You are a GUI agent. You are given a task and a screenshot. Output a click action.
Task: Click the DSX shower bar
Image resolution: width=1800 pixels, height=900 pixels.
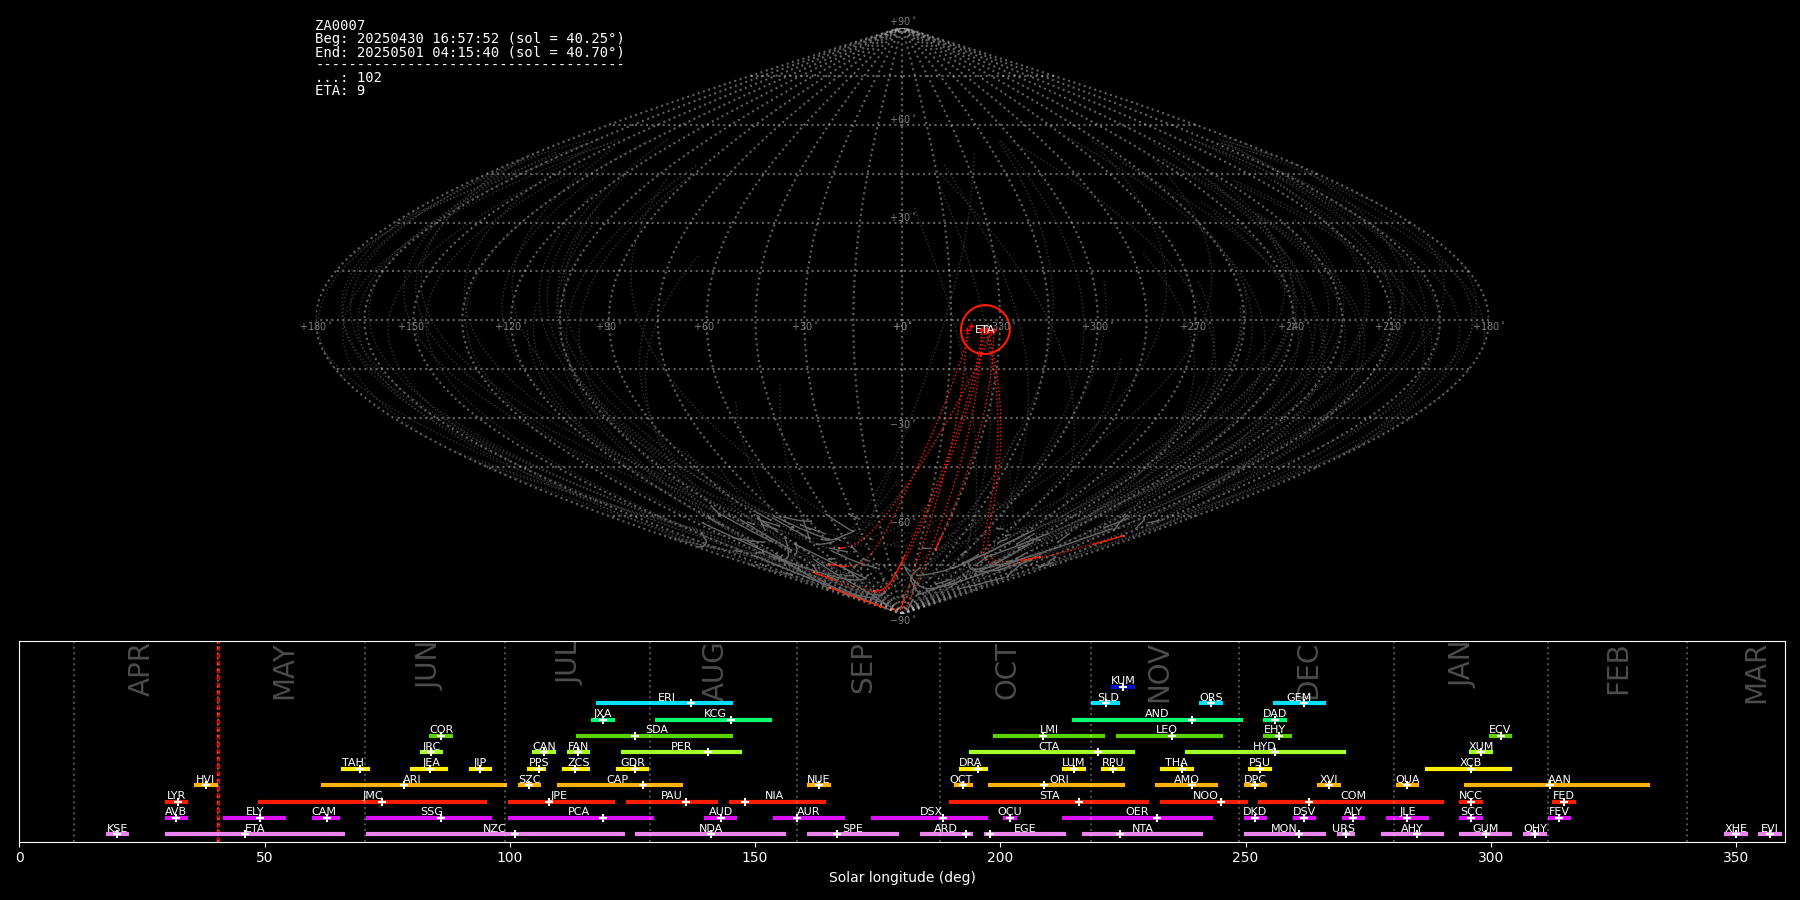click(x=929, y=818)
